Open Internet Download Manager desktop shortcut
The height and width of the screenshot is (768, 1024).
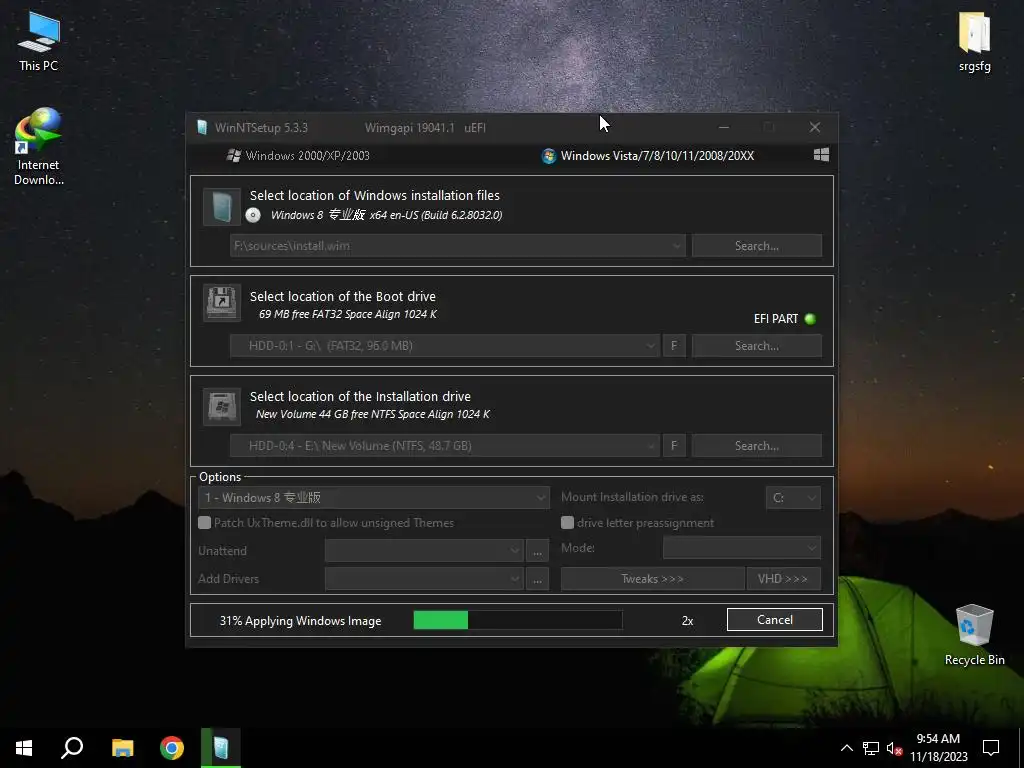coord(39,146)
